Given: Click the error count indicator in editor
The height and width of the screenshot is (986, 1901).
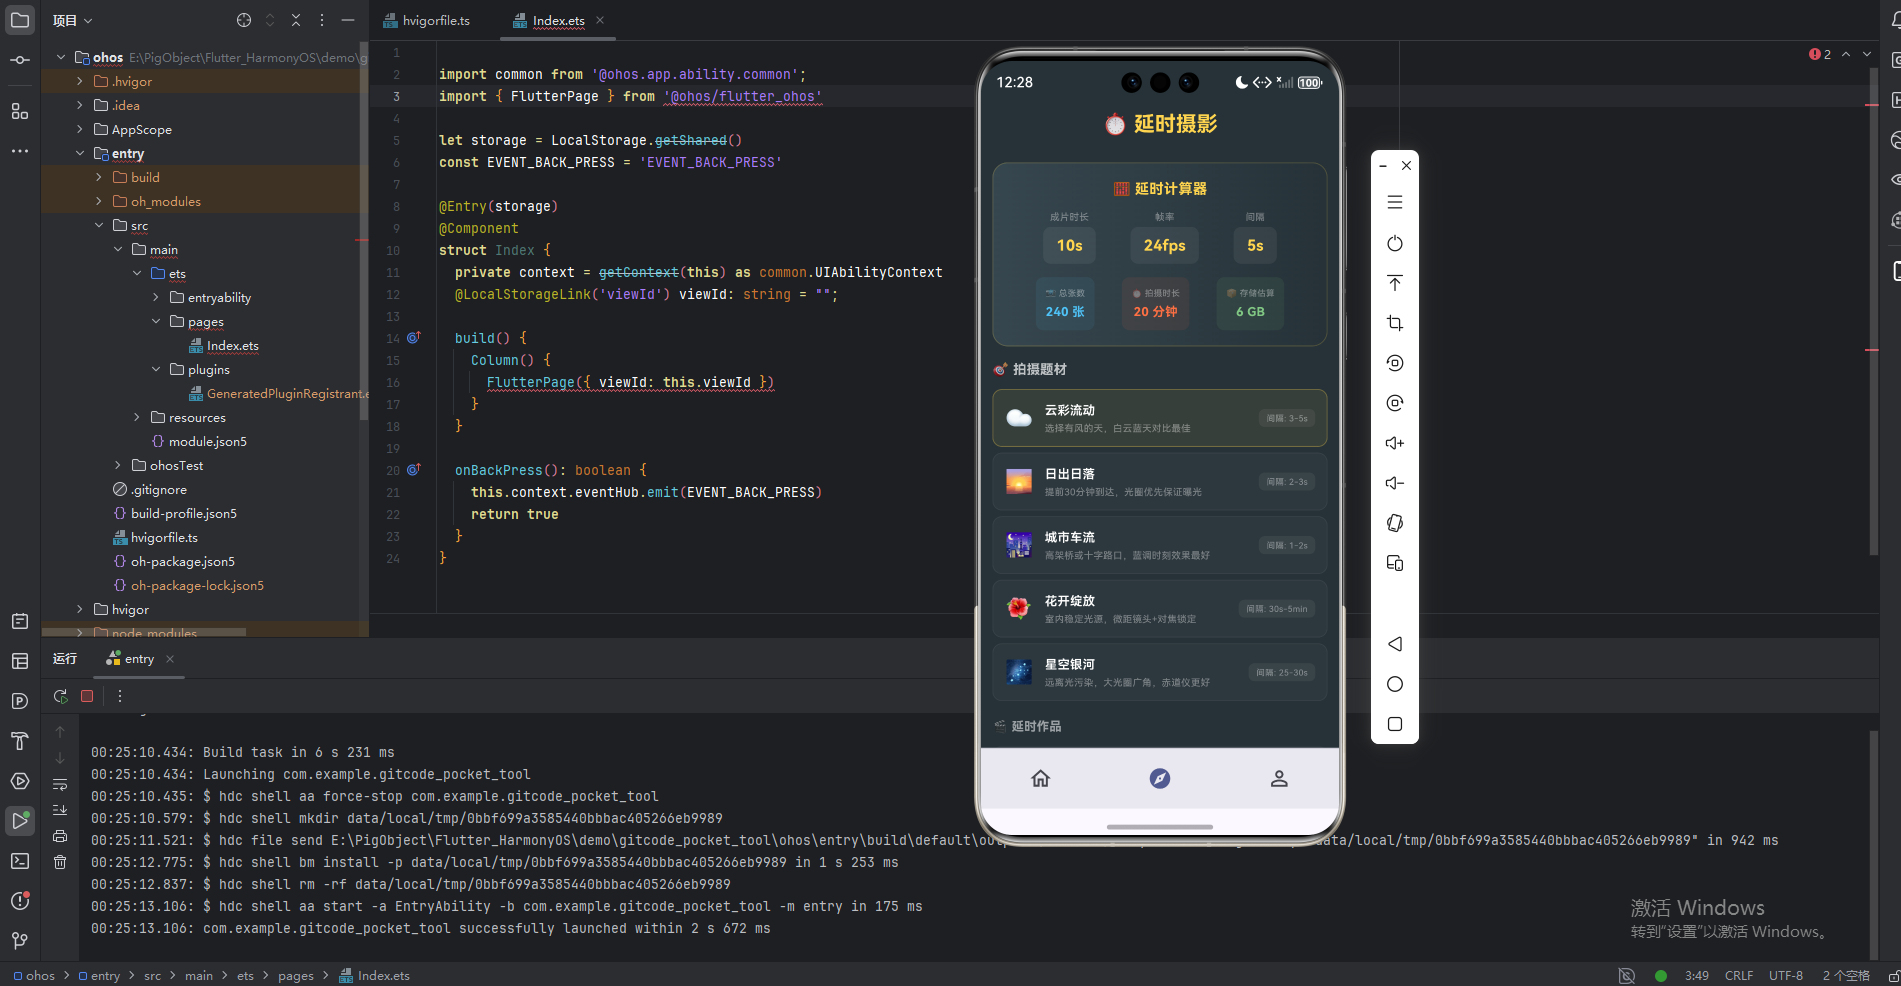Looking at the screenshot, I should click(1820, 54).
